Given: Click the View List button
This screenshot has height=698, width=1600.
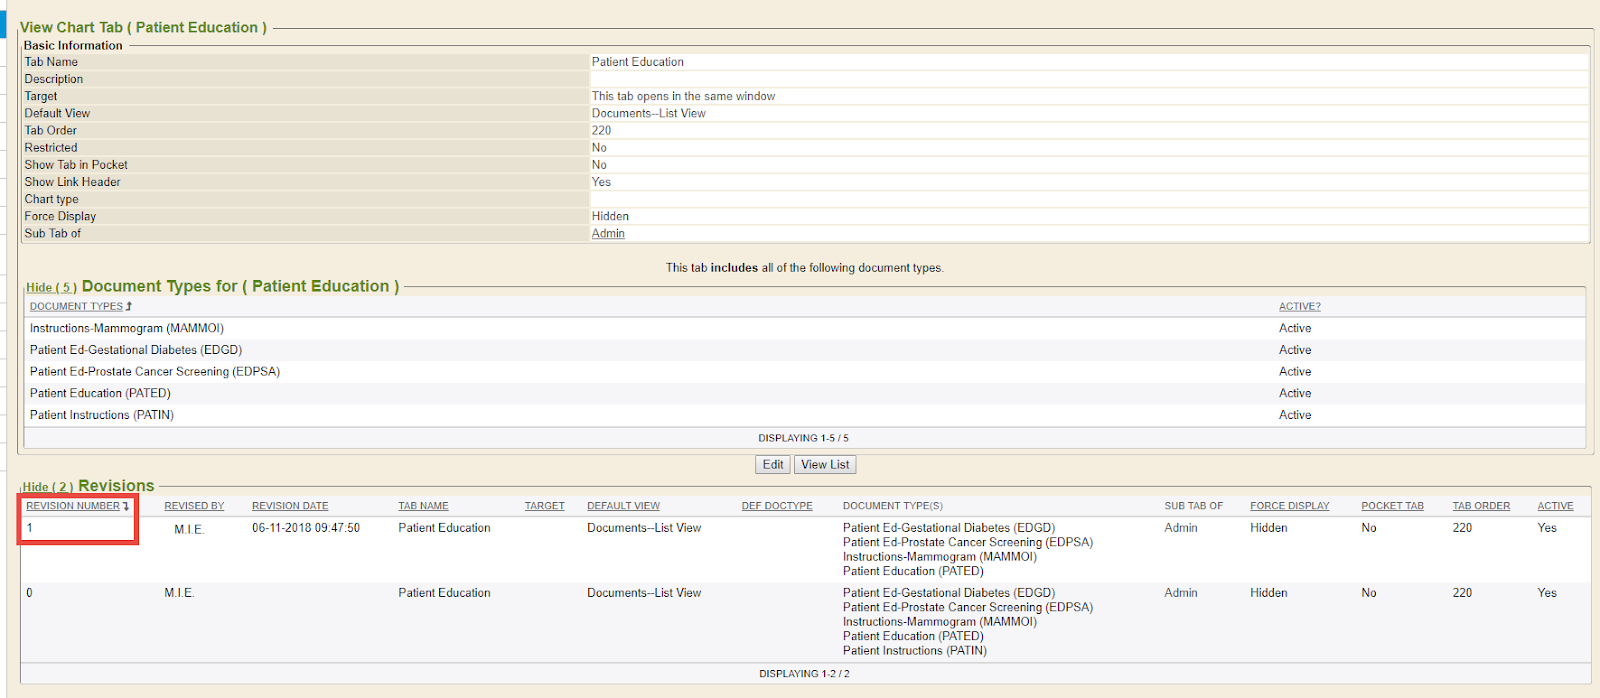Looking at the screenshot, I should coord(825,465).
